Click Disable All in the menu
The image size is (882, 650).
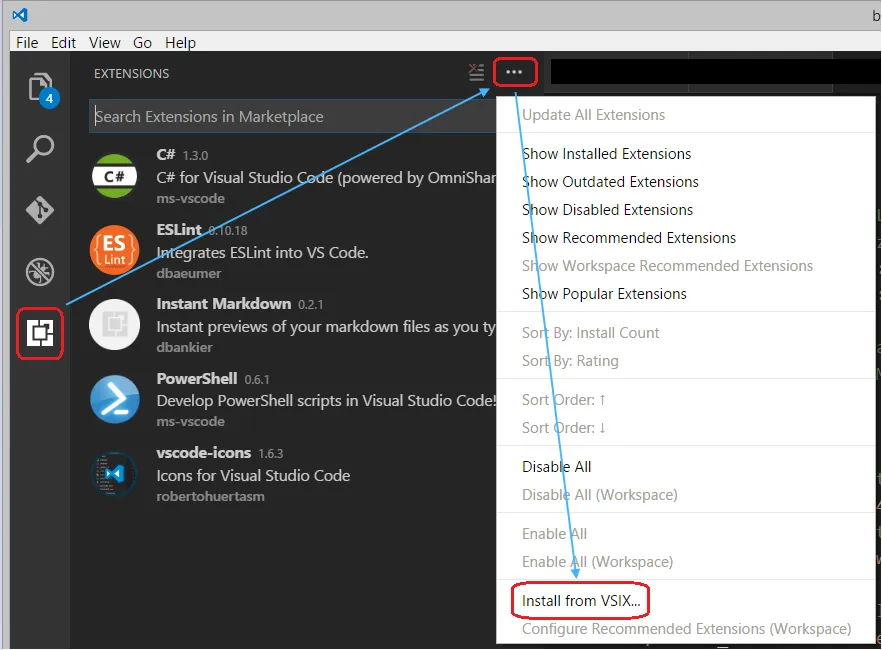click(x=557, y=466)
